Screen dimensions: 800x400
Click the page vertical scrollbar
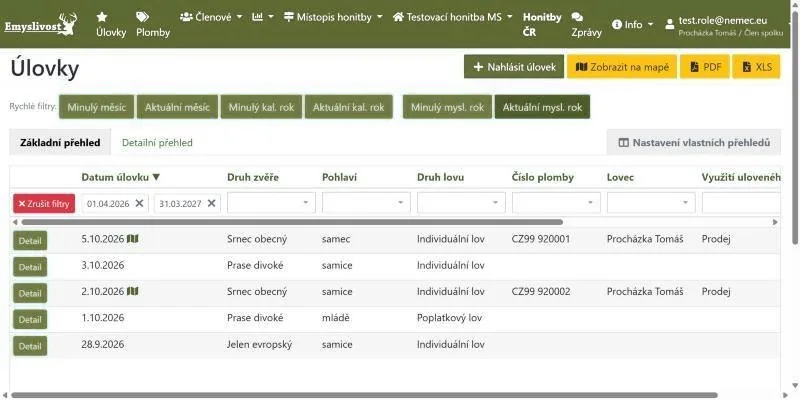point(795,128)
